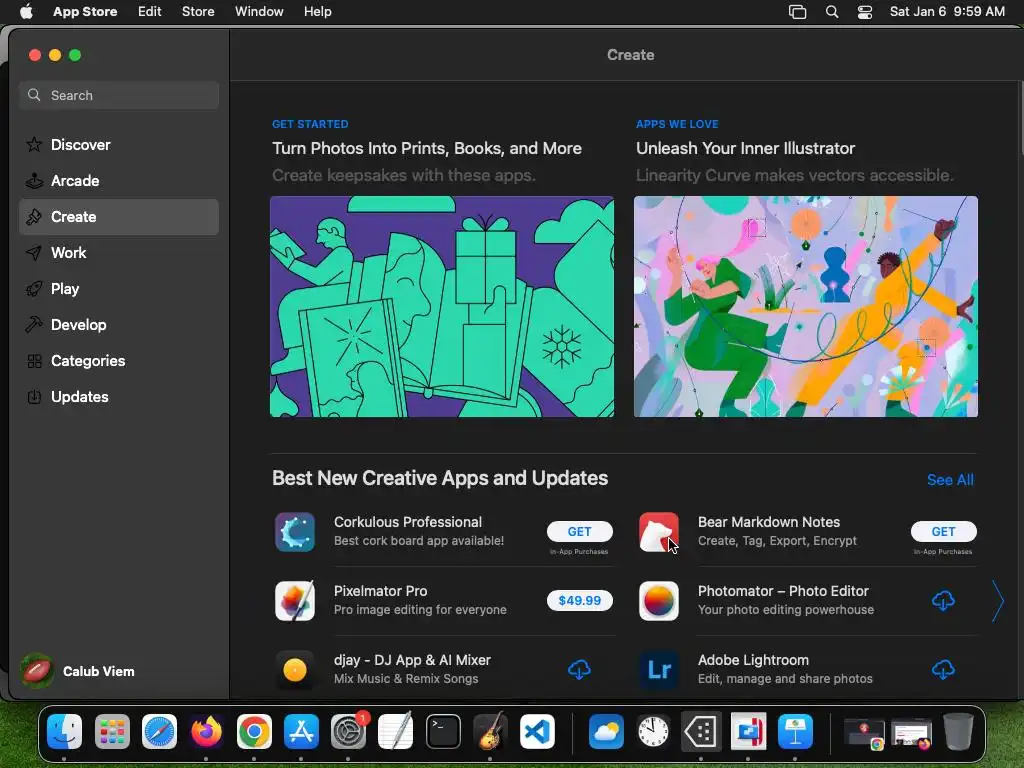The width and height of the screenshot is (1024, 768).
Task: Browse Categories in the sidebar
Action: pyautogui.click(x=119, y=360)
